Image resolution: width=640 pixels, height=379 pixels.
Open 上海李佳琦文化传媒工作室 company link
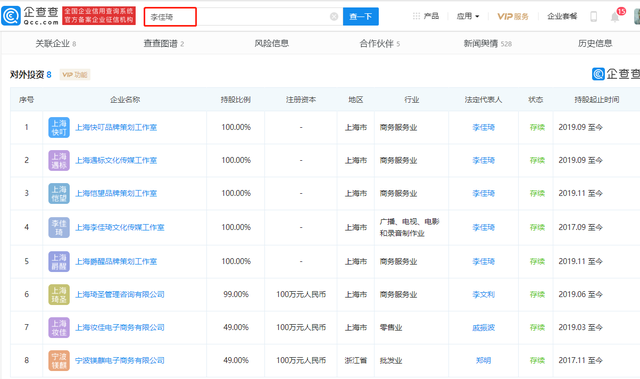point(120,227)
